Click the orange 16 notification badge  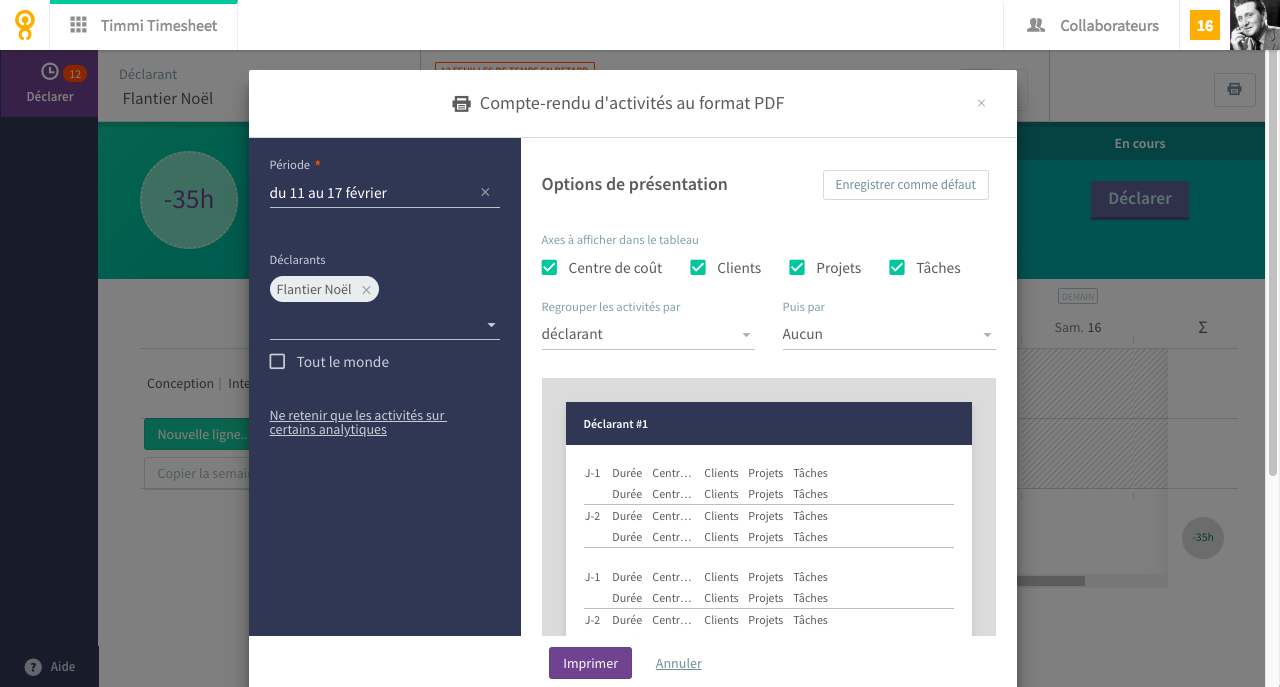click(x=1205, y=25)
